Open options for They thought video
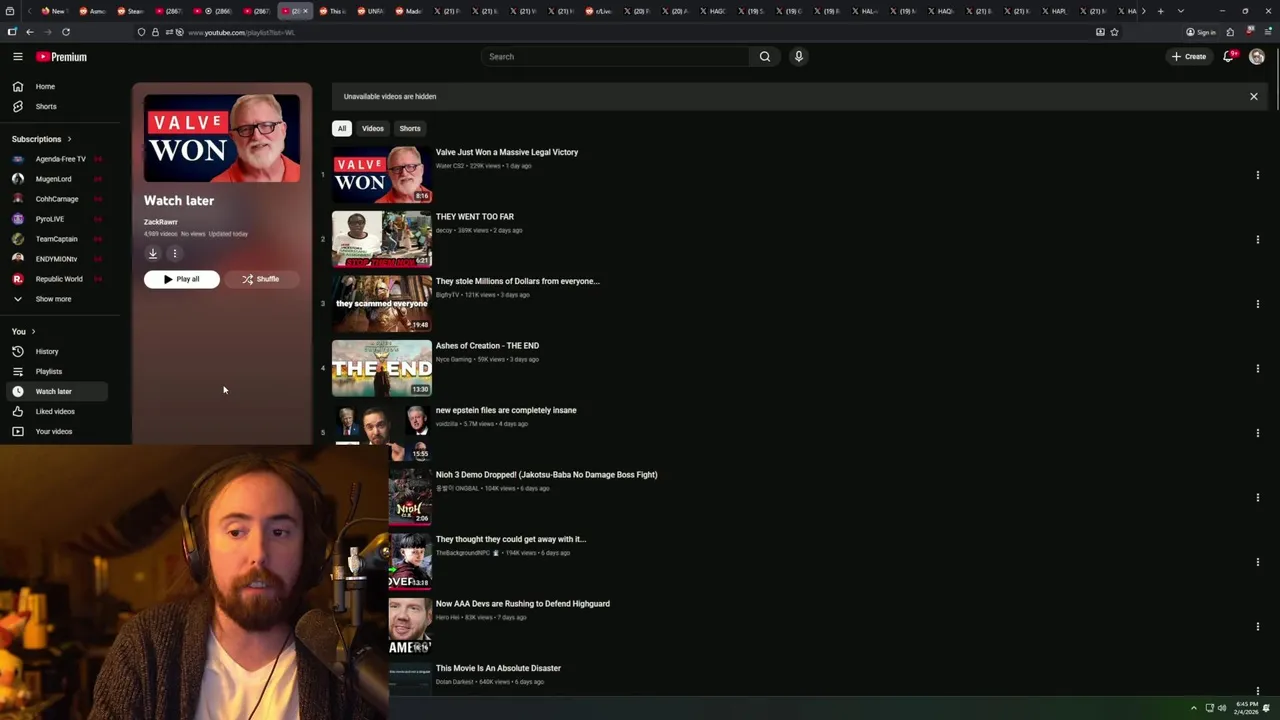Viewport: 1280px width, 720px height. (x=1258, y=562)
